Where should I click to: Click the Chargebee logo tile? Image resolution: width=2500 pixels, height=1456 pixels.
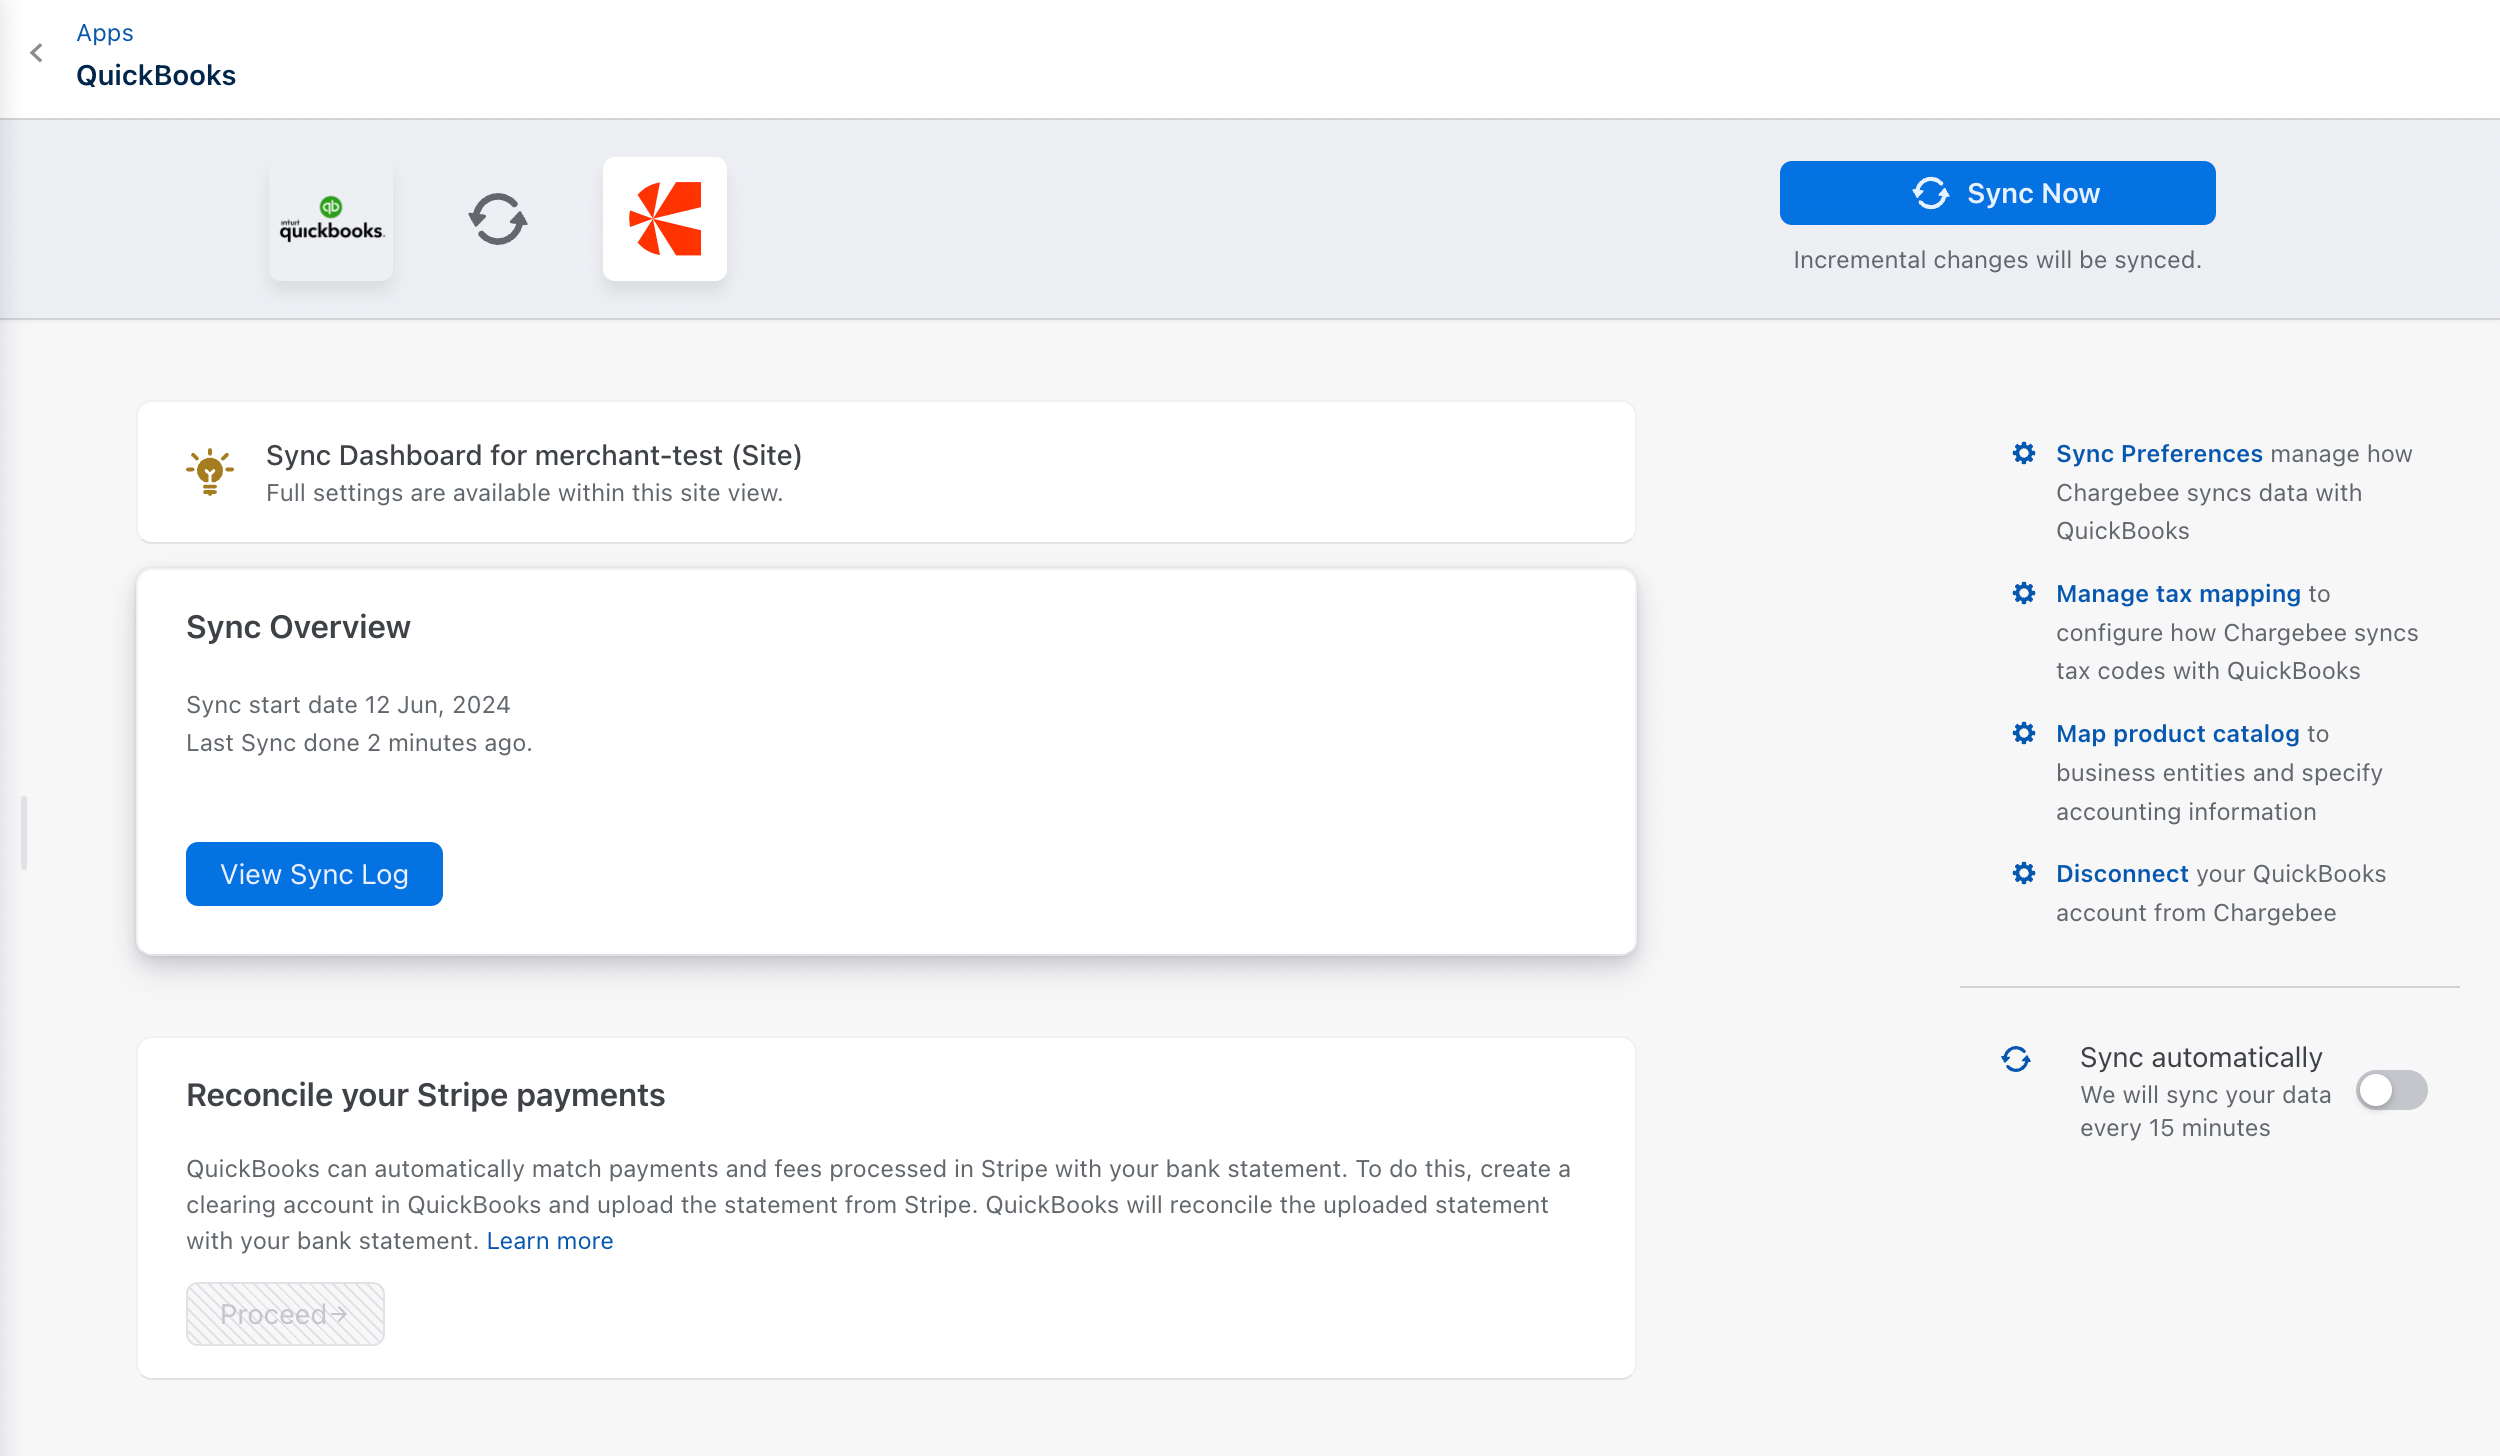pos(665,219)
